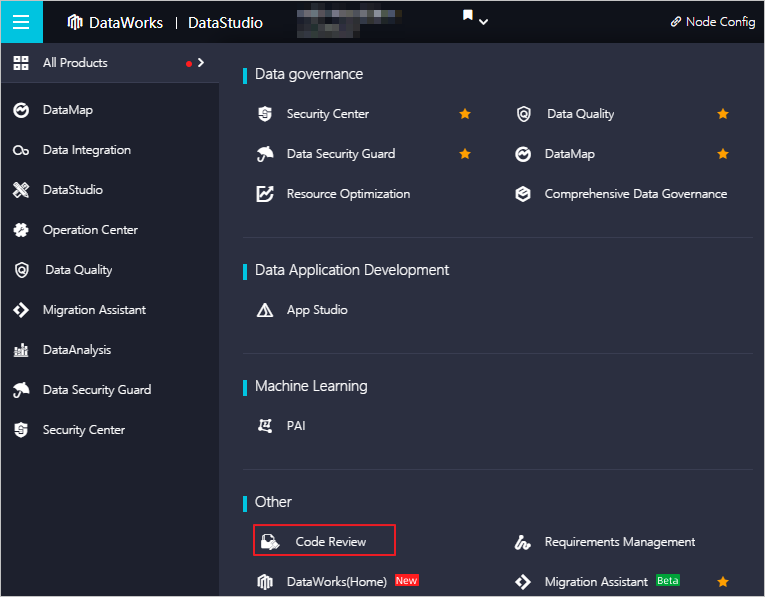Toggle favorite star for Security Center
This screenshot has height=597, width=765.
(465, 114)
